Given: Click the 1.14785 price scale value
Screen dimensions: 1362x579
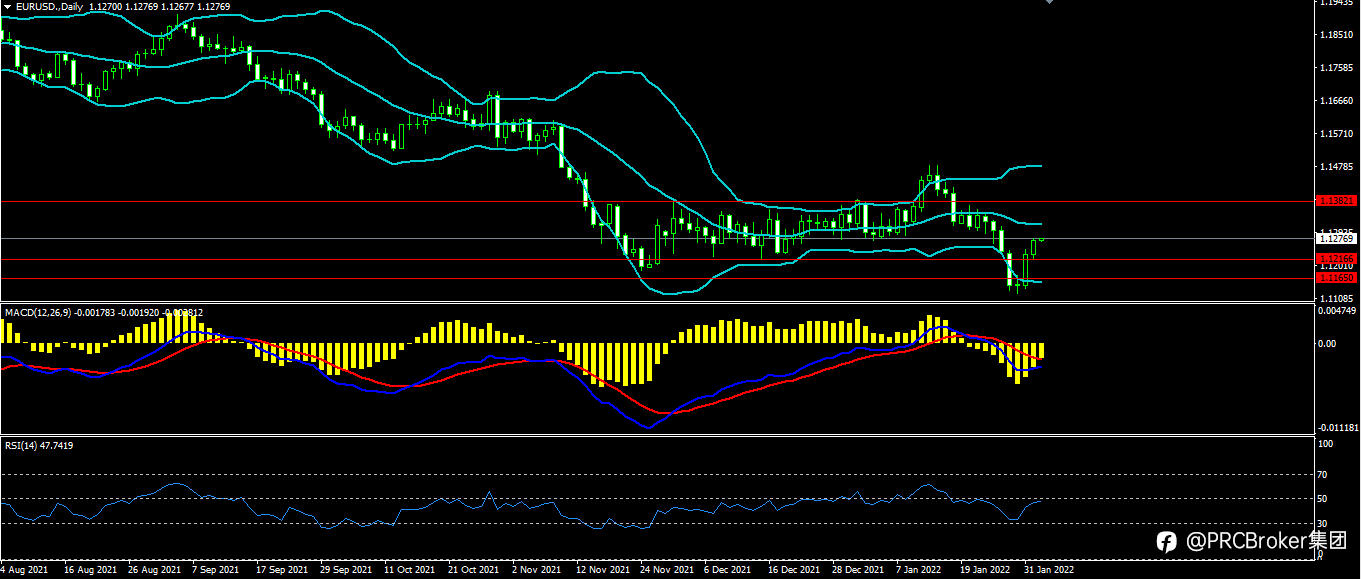Looking at the screenshot, I should (1337, 167).
